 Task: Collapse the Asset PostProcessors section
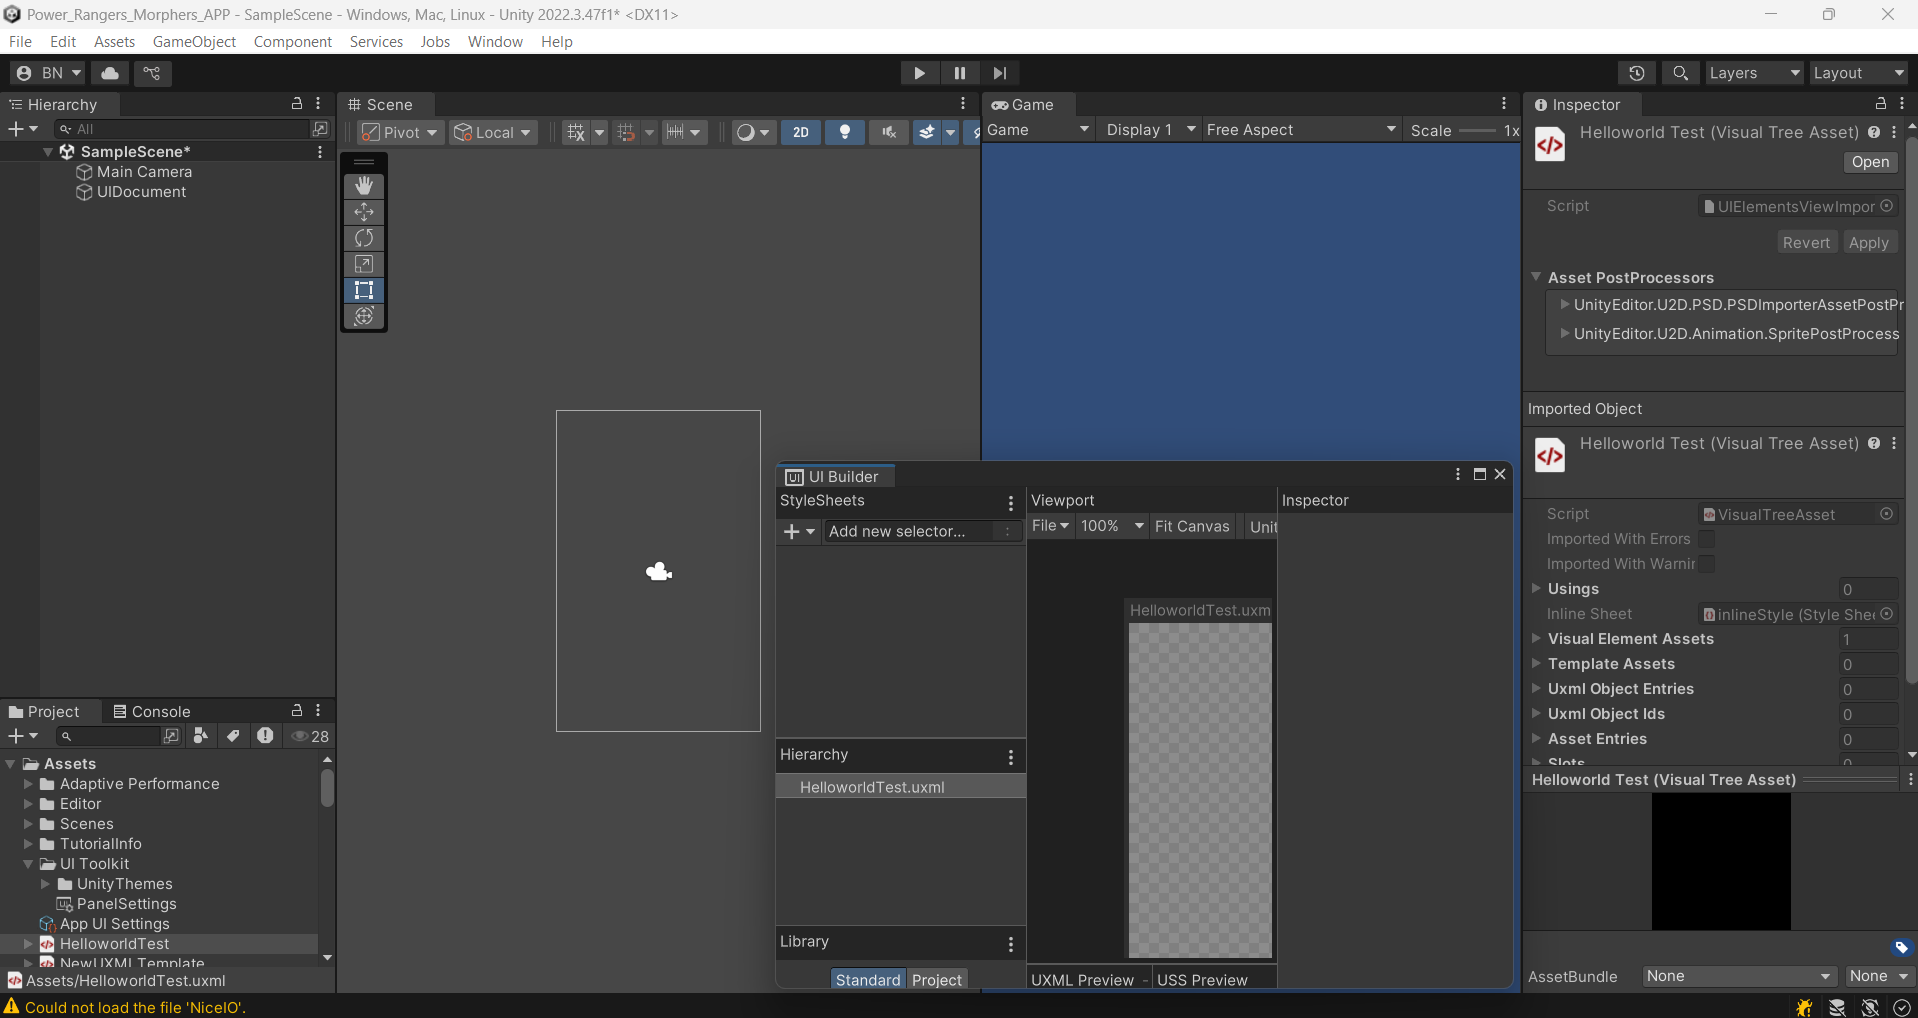1537,278
